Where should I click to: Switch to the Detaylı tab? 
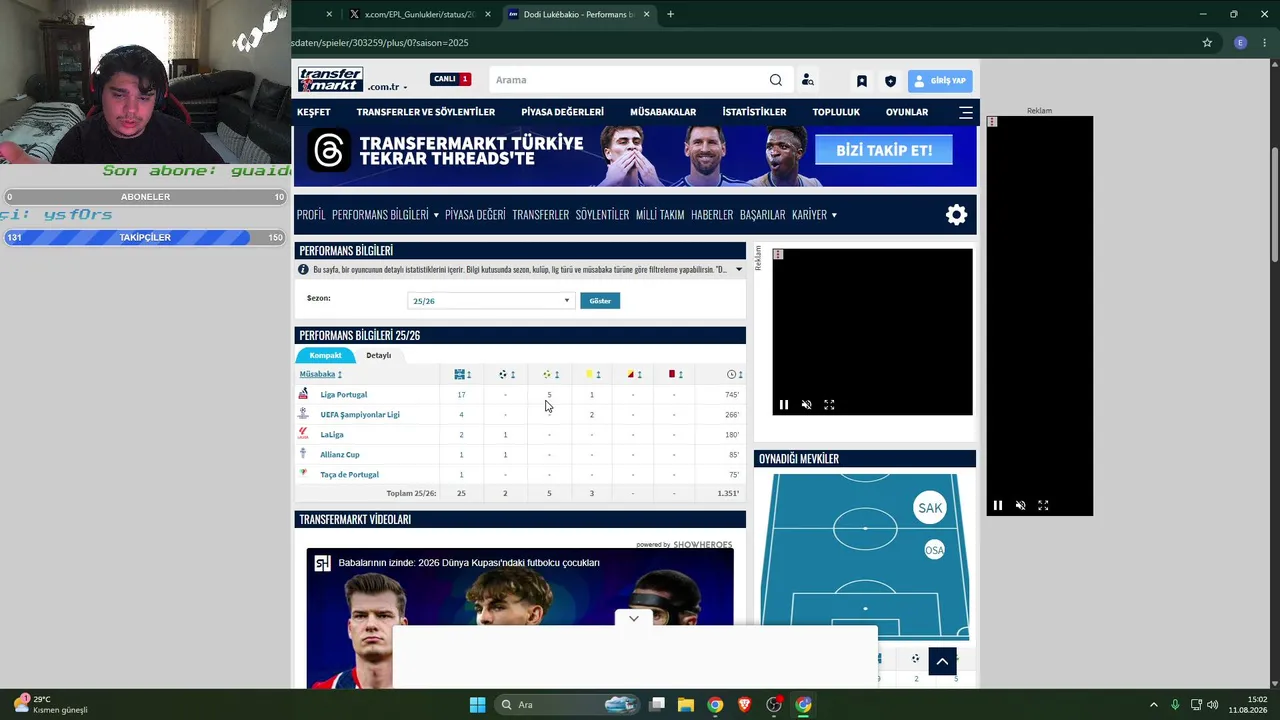pos(378,355)
